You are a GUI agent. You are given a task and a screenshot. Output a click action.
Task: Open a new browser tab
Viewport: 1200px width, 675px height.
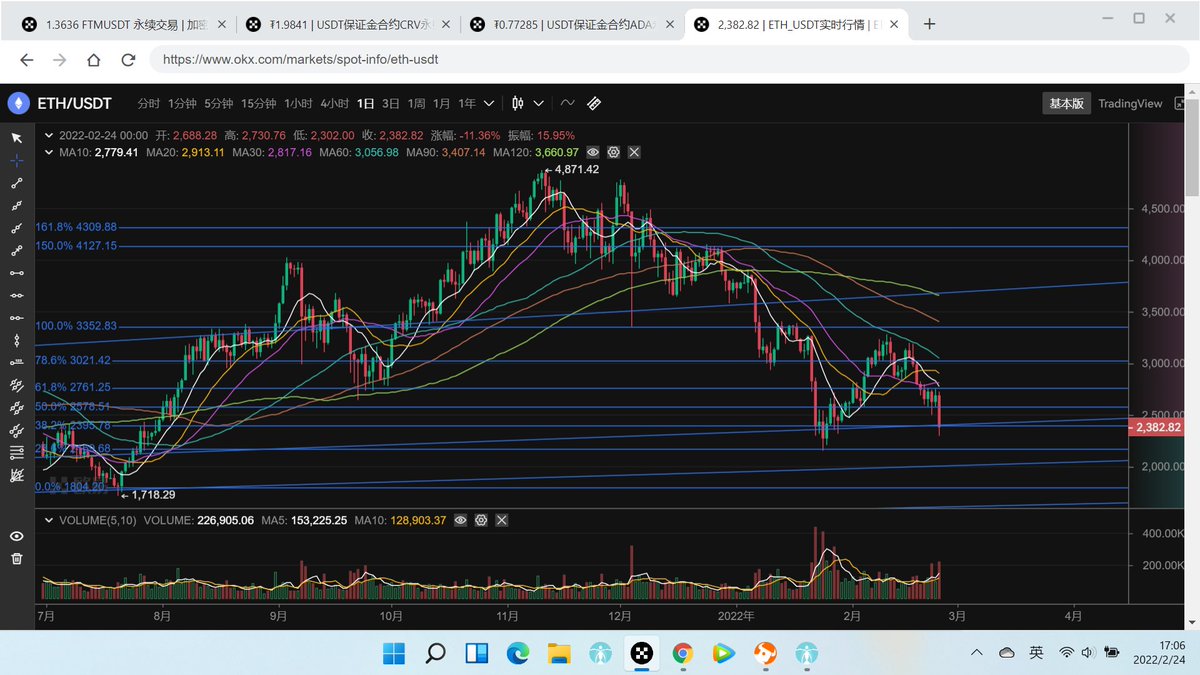pyautogui.click(x=929, y=24)
